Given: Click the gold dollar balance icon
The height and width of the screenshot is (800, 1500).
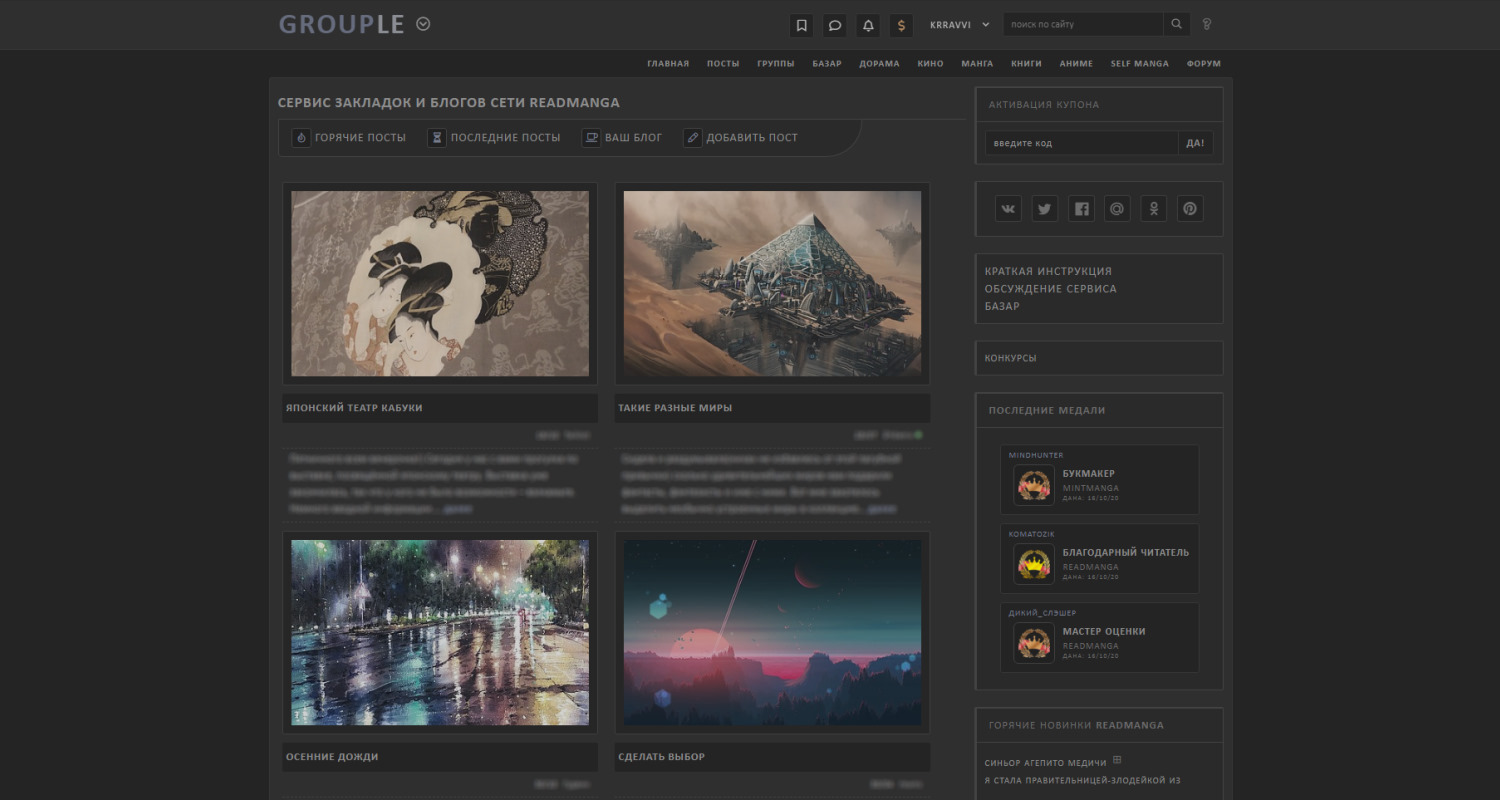Looking at the screenshot, I should 900,26.
